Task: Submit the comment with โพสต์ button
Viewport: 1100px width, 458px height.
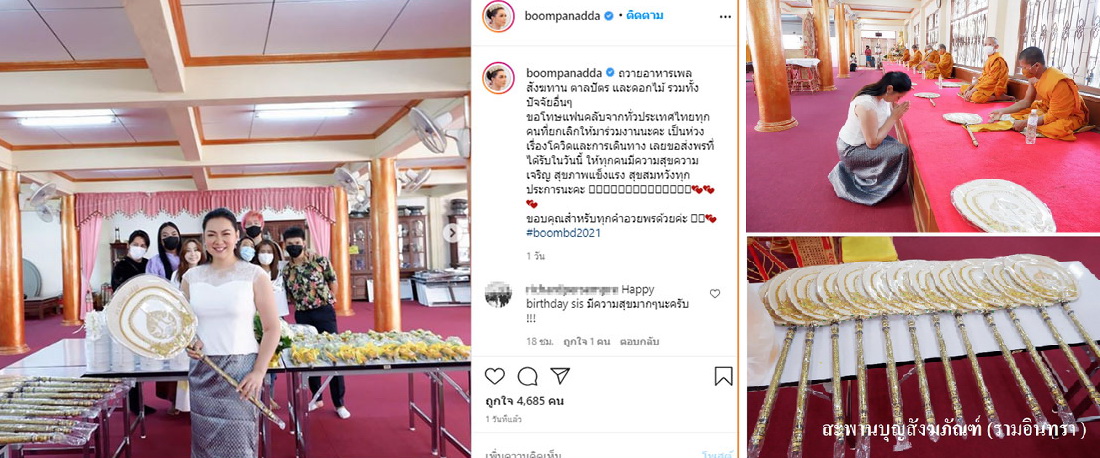Action: [717, 454]
